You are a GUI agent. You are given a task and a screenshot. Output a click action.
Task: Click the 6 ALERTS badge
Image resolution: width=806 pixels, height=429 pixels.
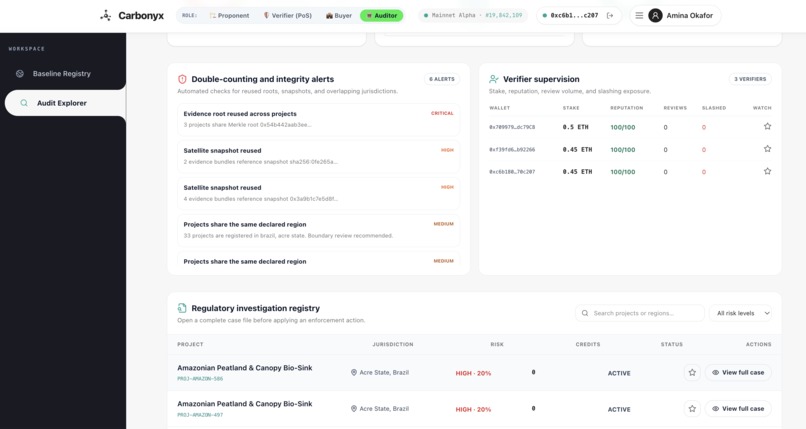coord(442,79)
